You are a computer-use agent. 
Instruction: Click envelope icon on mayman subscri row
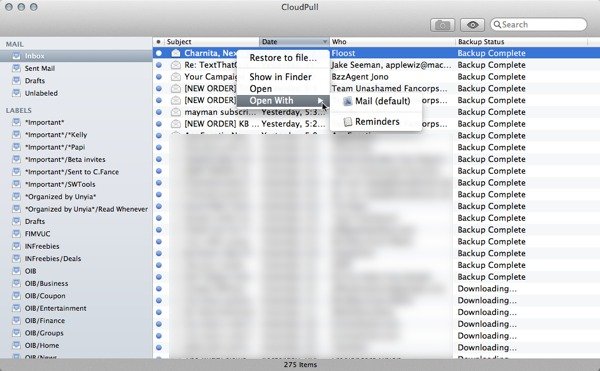(x=176, y=112)
